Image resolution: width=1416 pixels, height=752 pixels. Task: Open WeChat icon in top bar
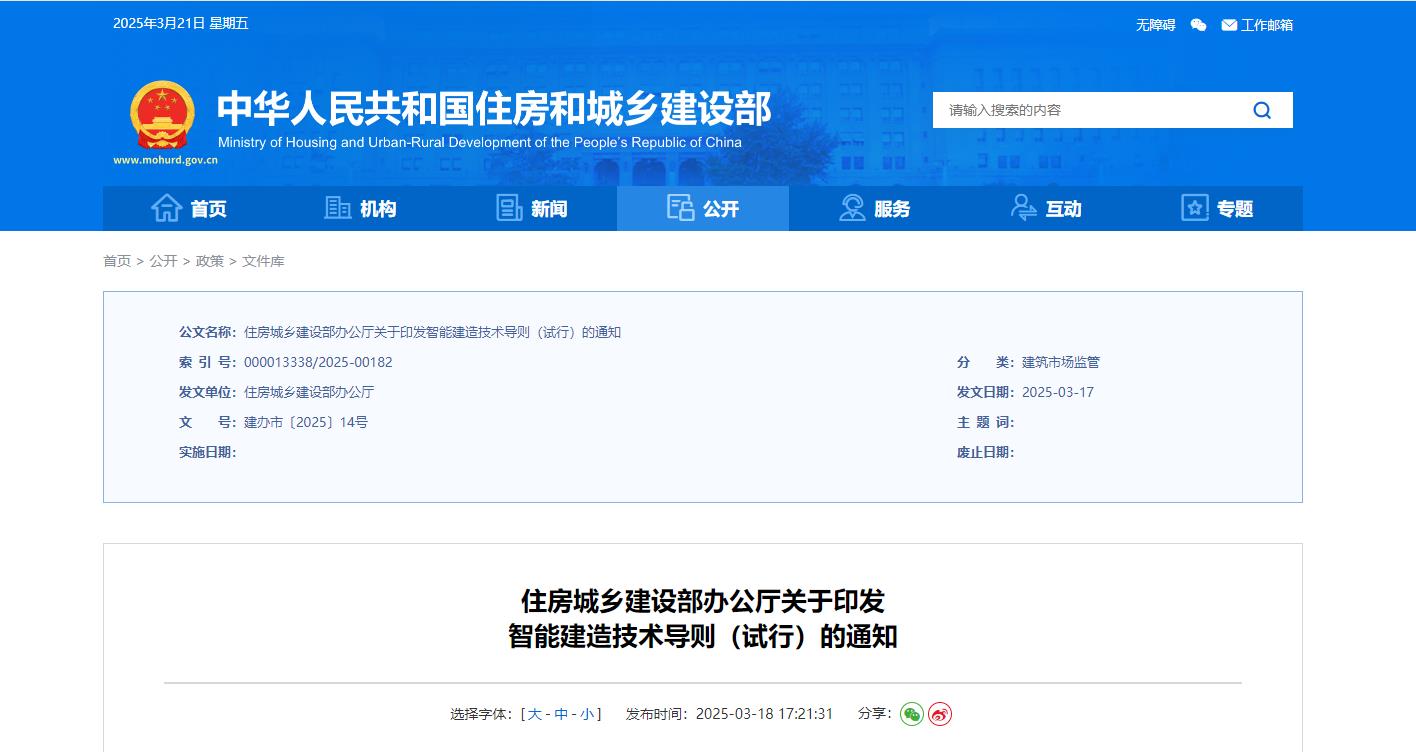1198,25
